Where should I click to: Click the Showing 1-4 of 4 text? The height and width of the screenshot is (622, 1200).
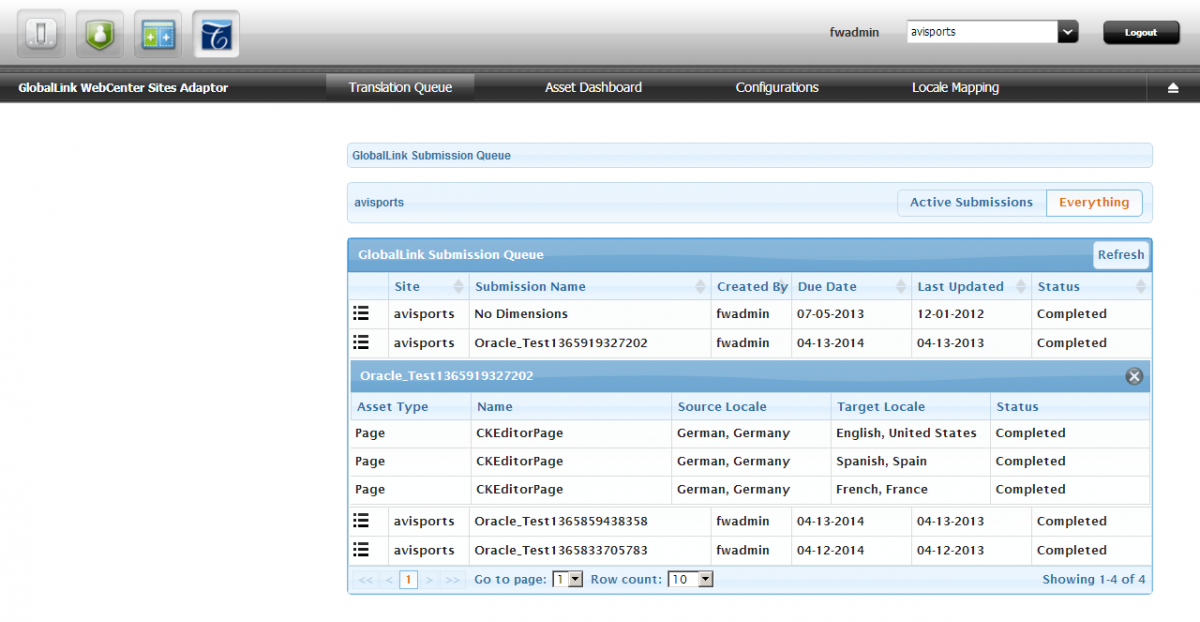coord(1094,579)
